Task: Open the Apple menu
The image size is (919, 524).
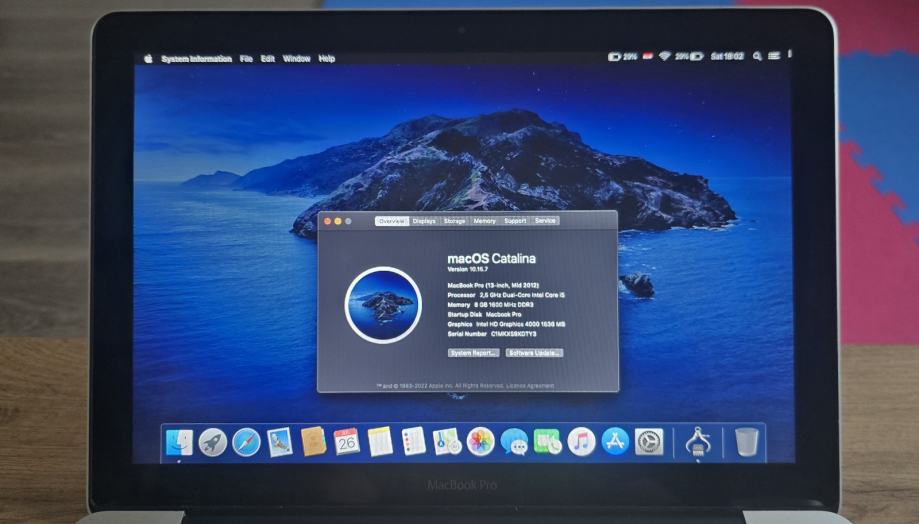Action: [x=148, y=59]
